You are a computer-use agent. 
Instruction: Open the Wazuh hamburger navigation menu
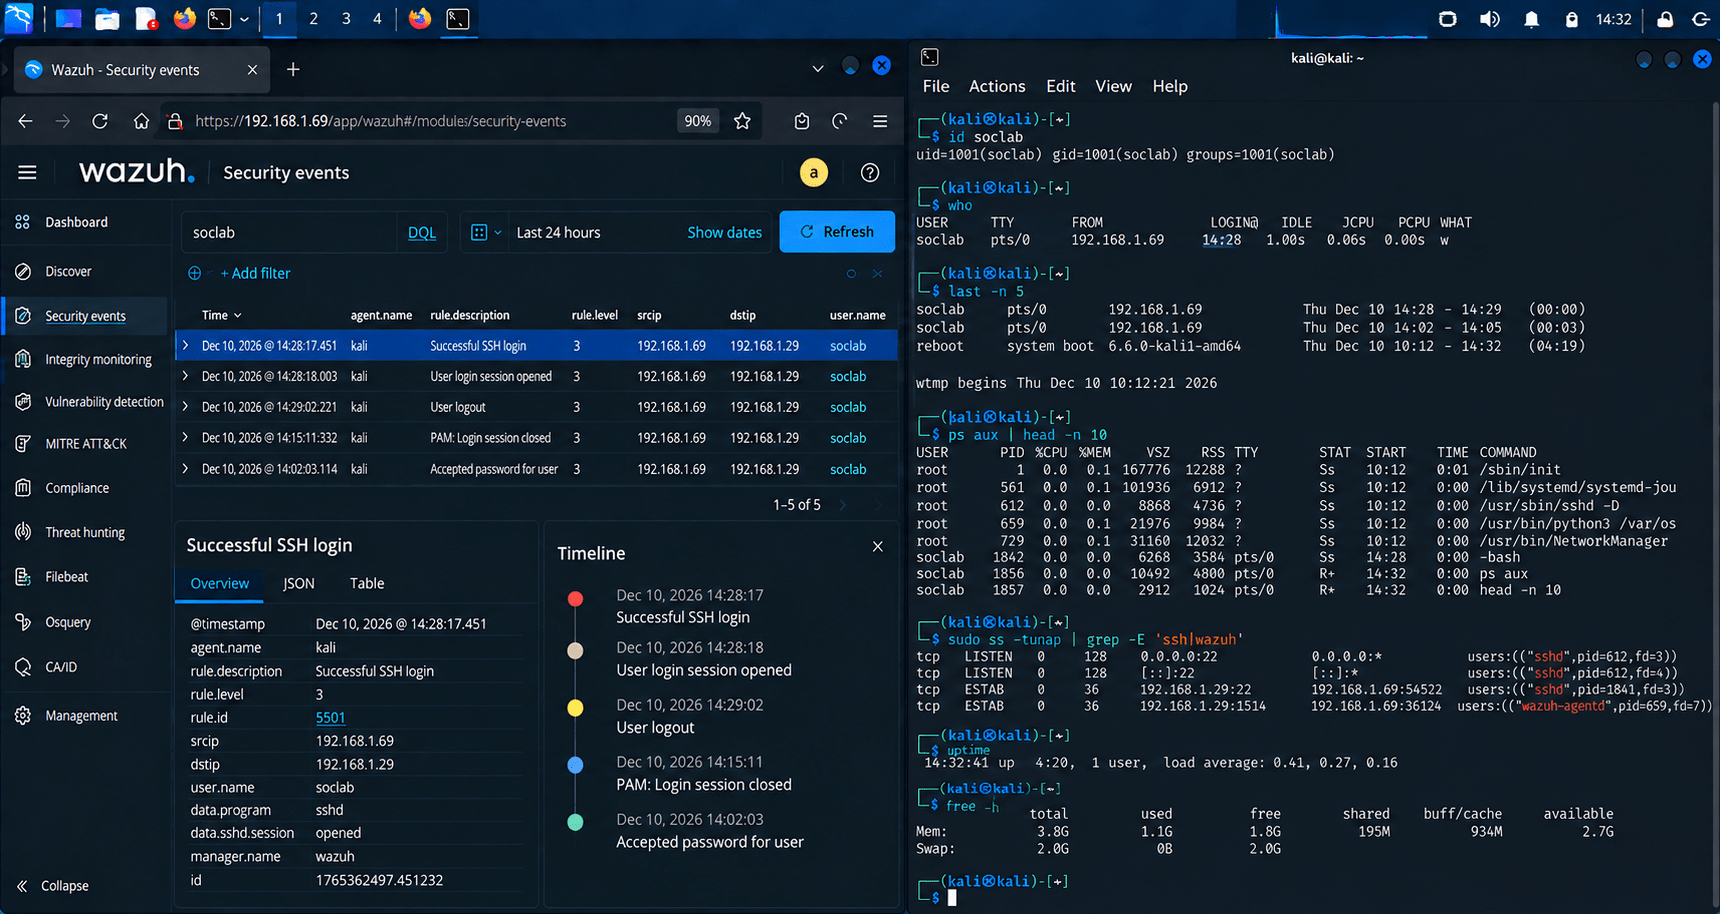(x=27, y=173)
